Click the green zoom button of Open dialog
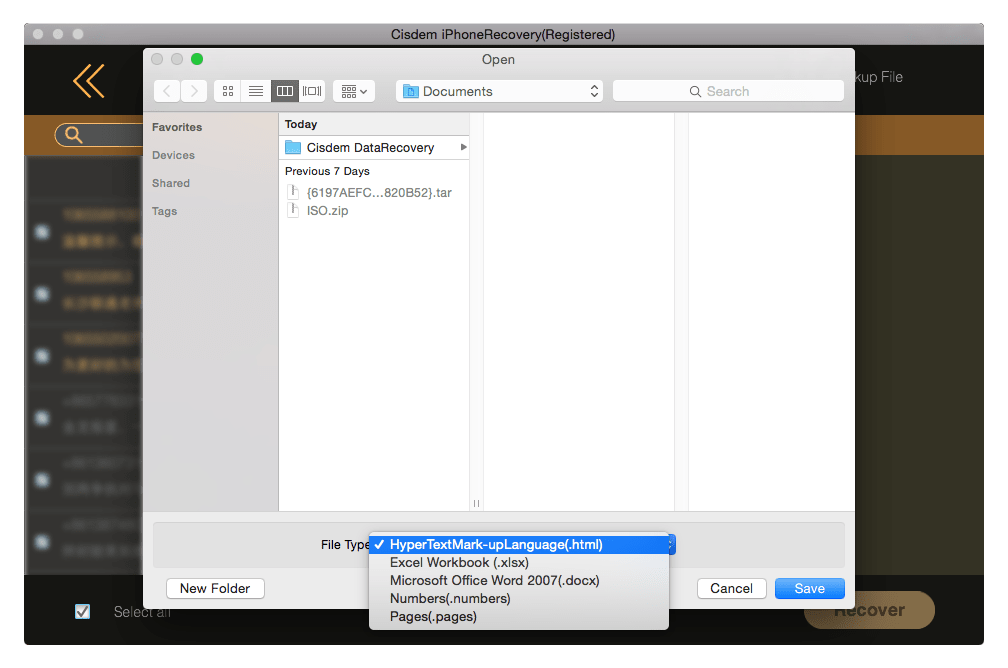Viewport: 1008px width, 668px height. pyautogui.click(x=197, y=59)
